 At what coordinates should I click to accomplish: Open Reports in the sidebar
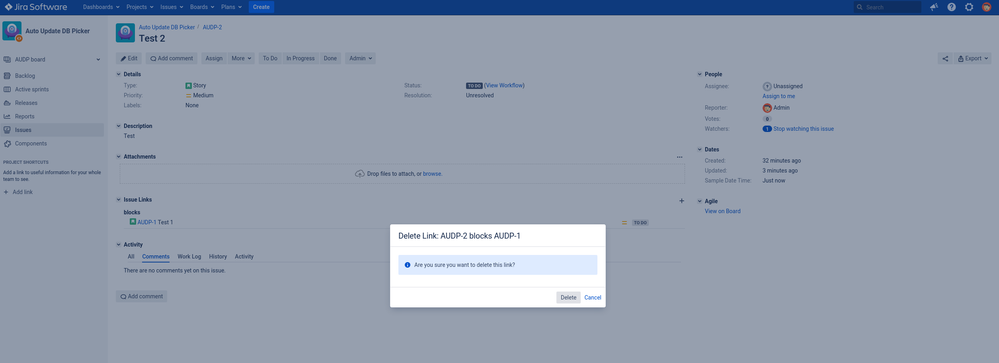[25, 116]
